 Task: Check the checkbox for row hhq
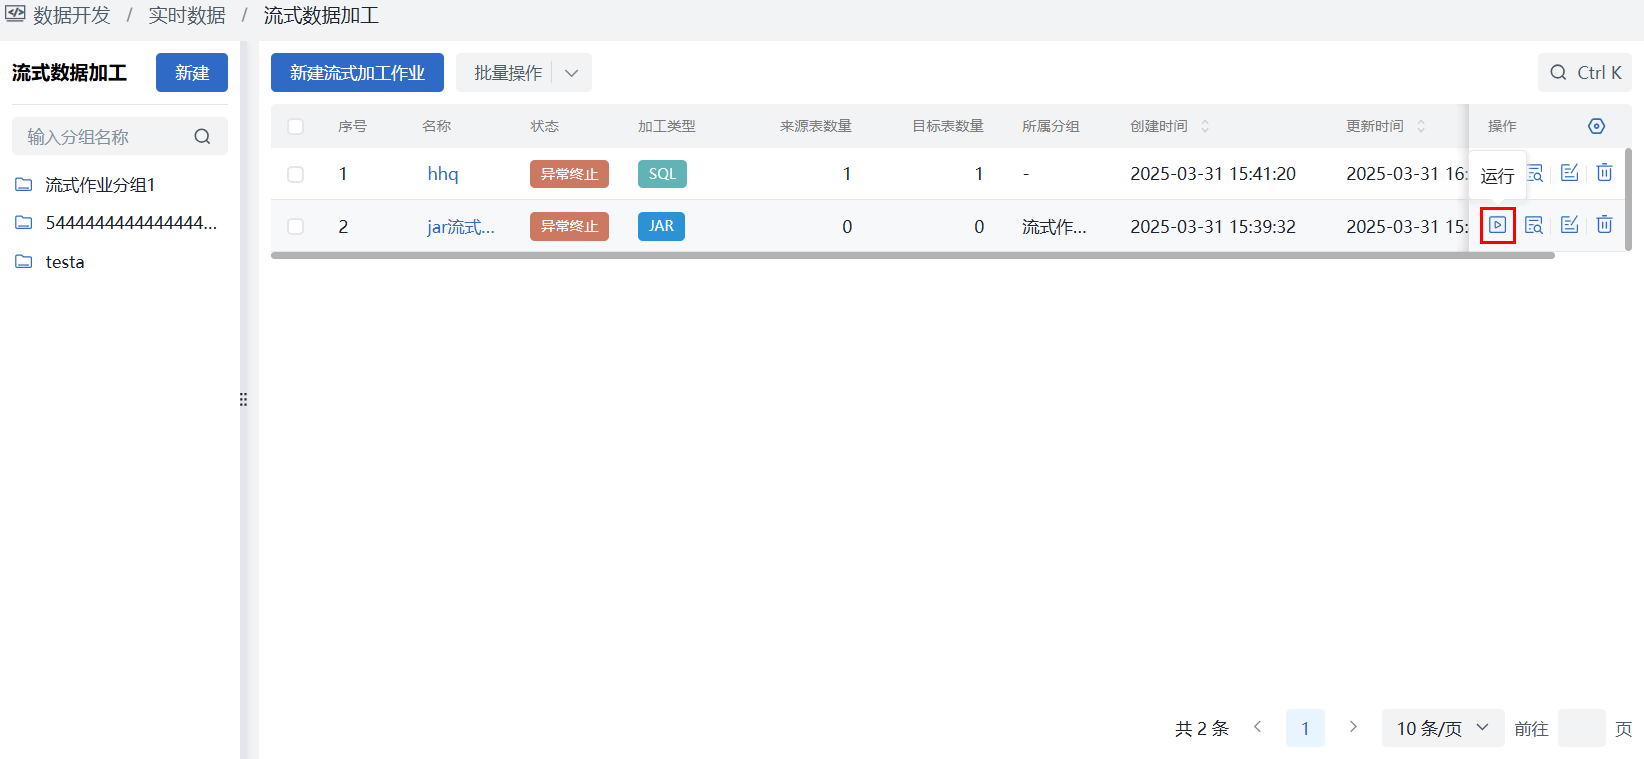295,174
